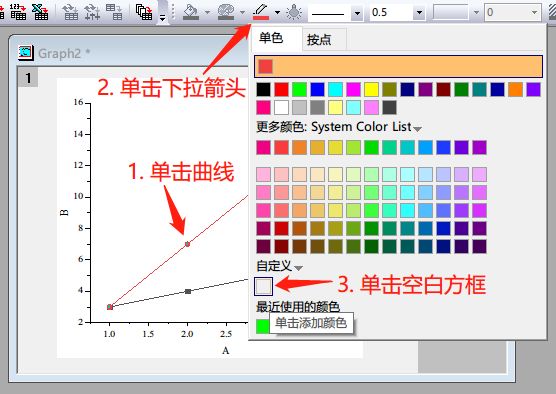The width and height of the screenshot is (556, 394).
Task: Click the X axis tick label 1.5
Action: [148, 334]
